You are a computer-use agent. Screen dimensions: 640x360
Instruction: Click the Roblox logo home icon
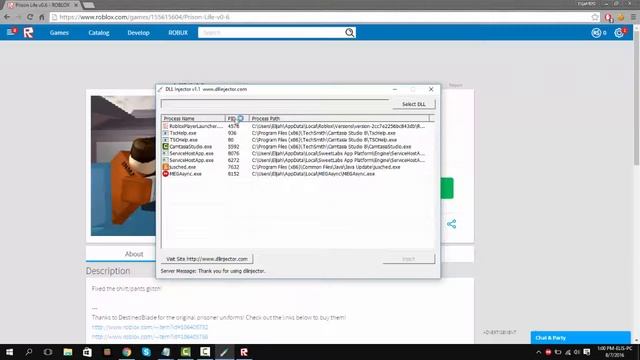tap(28, 33)
